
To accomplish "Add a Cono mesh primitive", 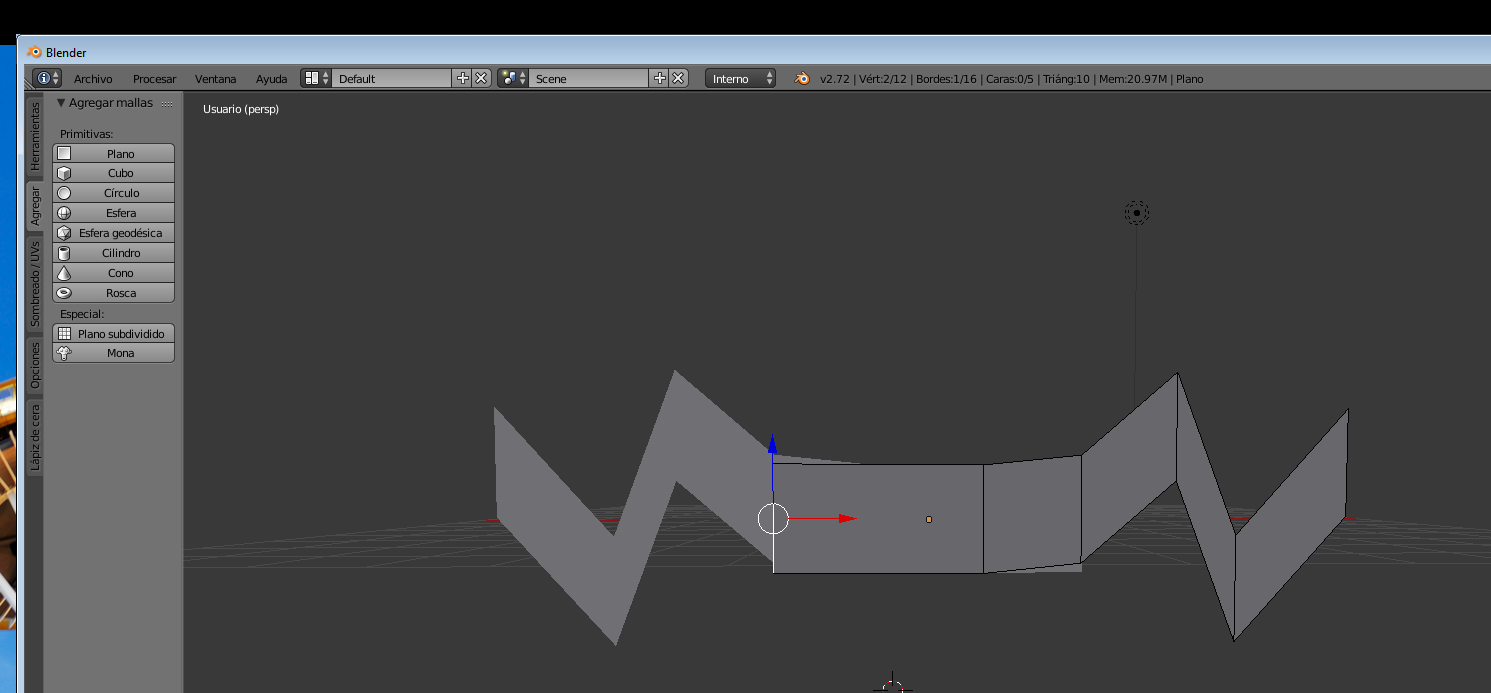I will click(113, 273).
